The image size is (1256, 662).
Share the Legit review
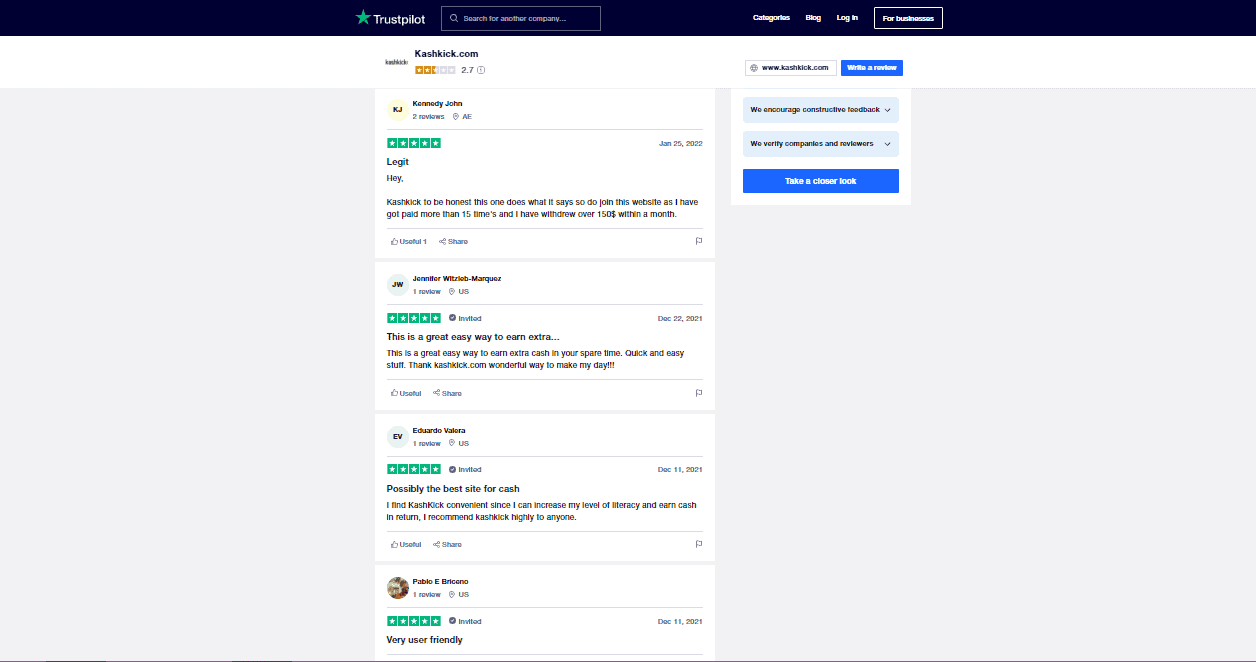click(x=453, y=241)
